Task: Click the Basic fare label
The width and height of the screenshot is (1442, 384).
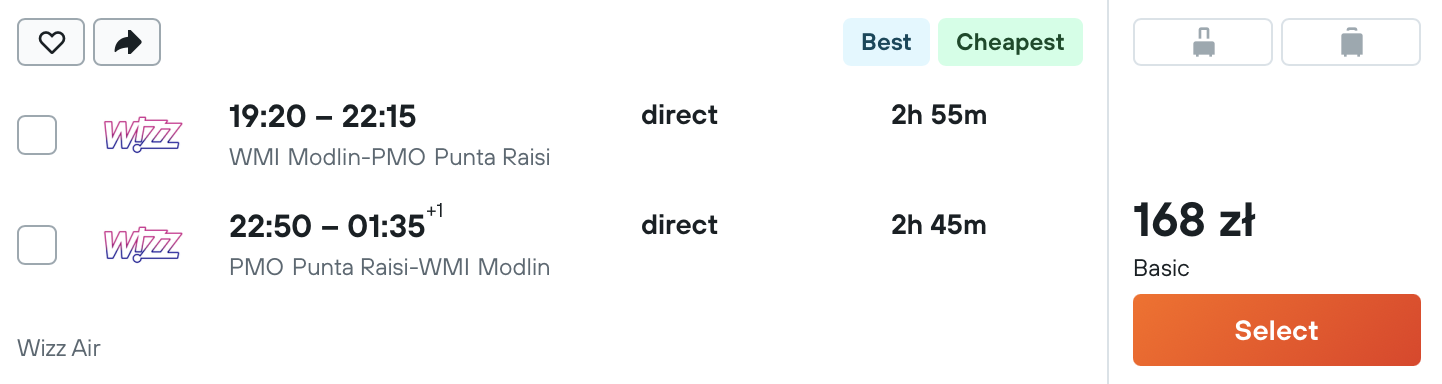Action: (x=1161, y=269)
